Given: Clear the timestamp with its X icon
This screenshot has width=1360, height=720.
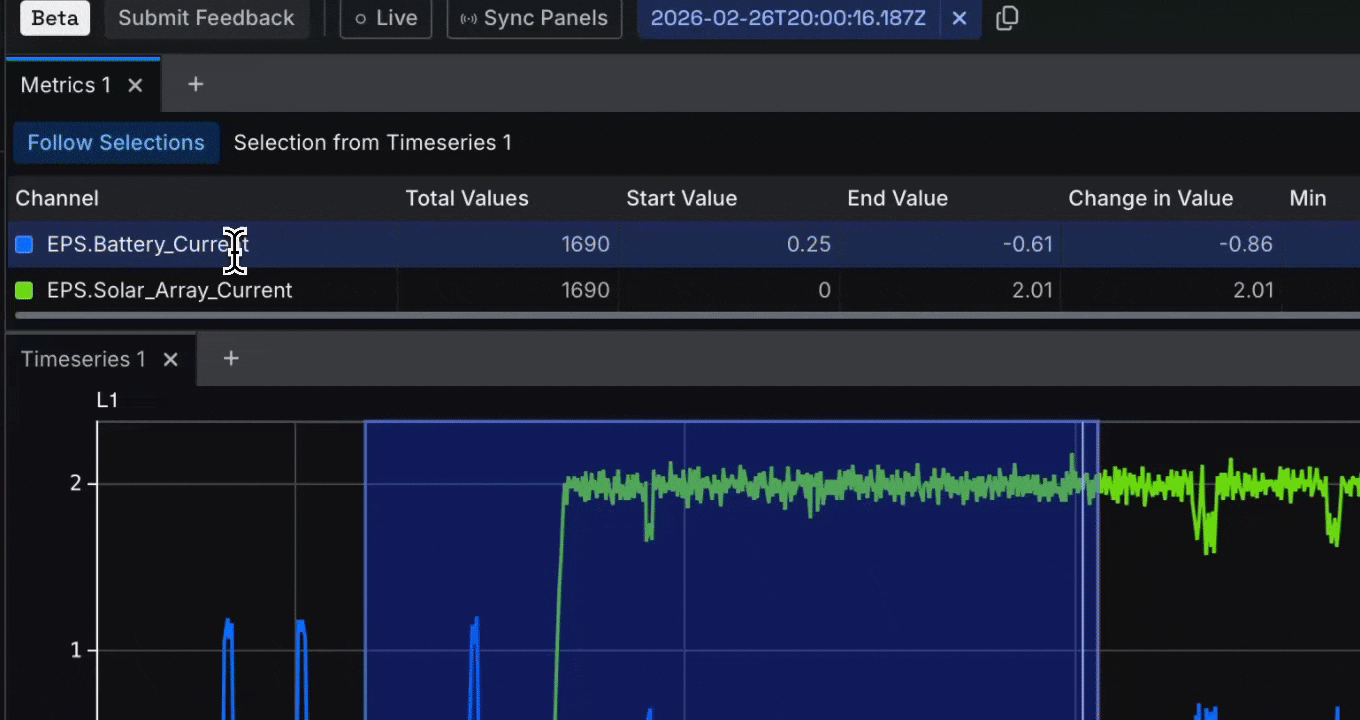Looking at the screenshot, I should click(x=959, y=18).
